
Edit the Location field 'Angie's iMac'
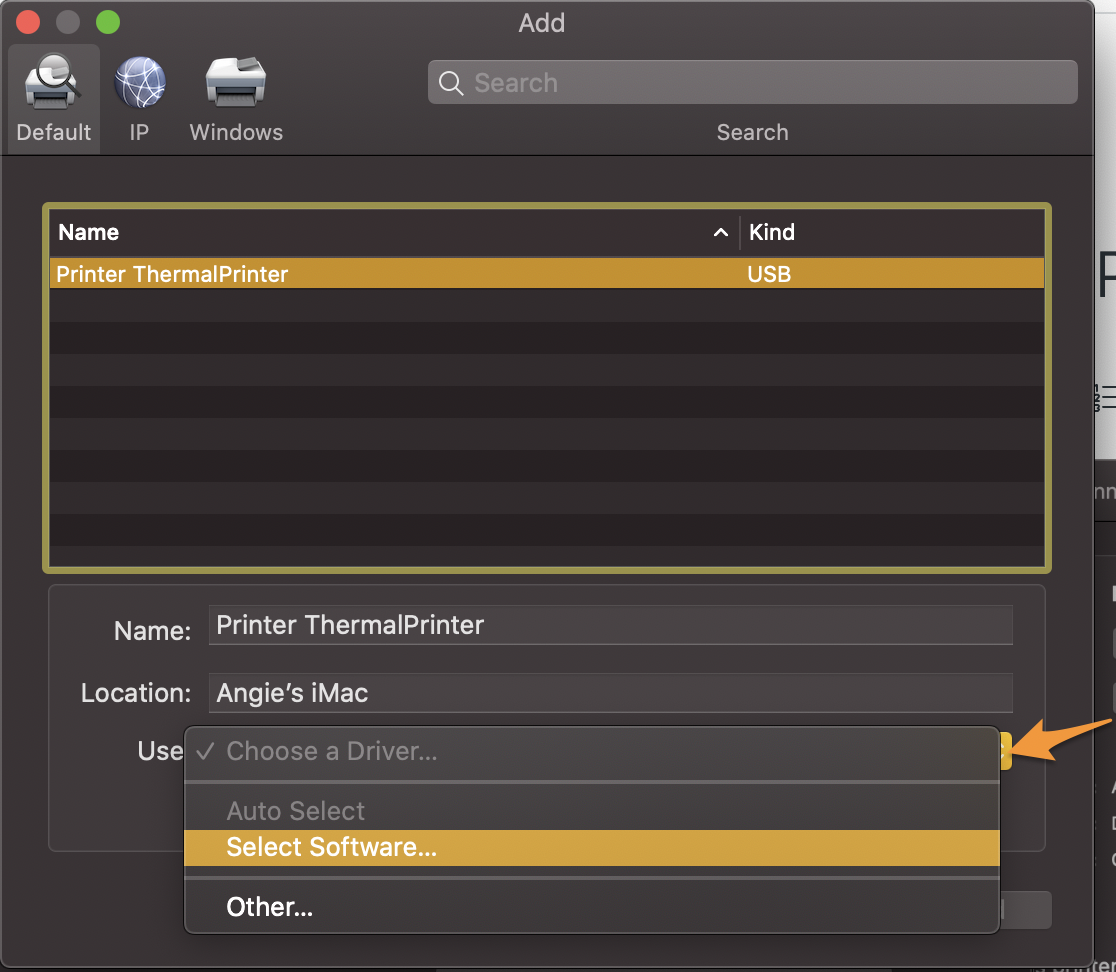610,693
